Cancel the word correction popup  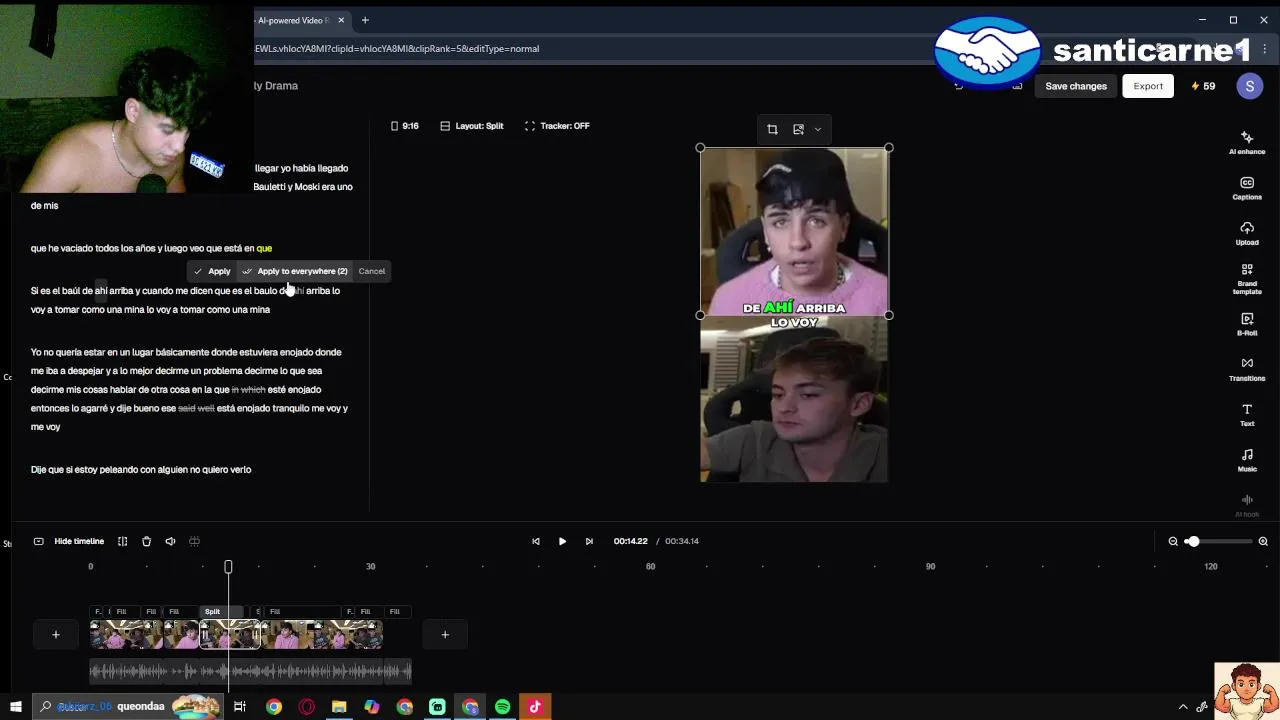click(x=371, y=271)
